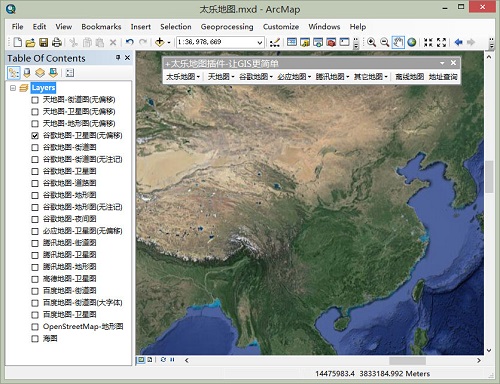Create a new map document
Viewport: 500px width, 384px height.
(x=17, y=42)
